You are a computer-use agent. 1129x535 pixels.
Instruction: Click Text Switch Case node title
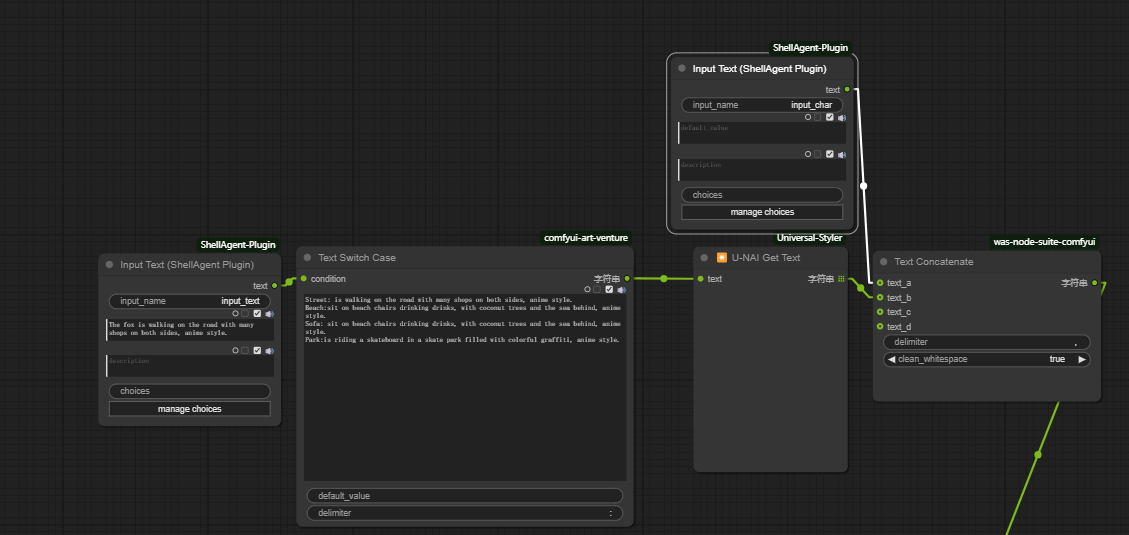pos(357,257)
